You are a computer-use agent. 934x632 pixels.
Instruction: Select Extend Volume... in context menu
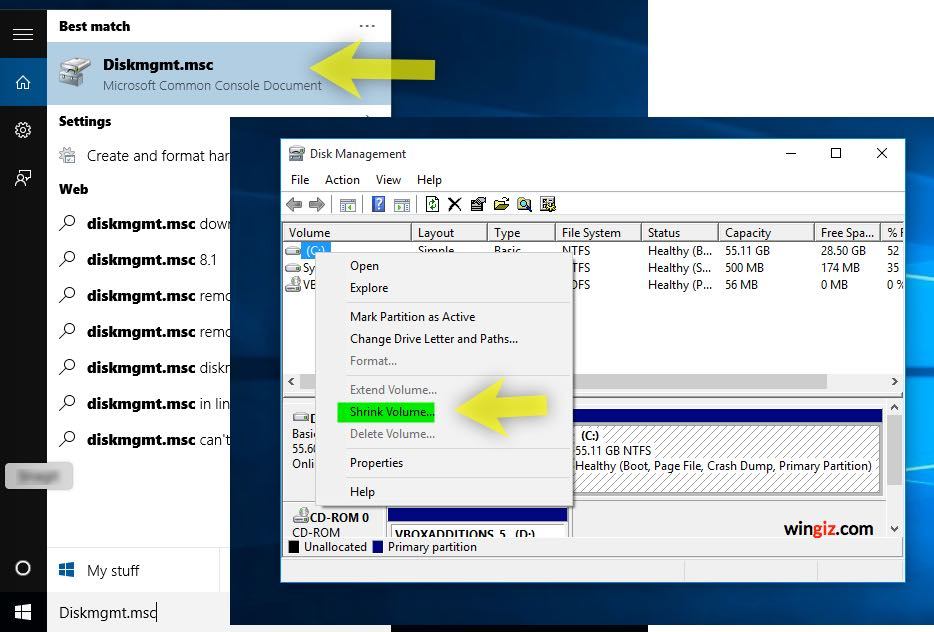(444, 390)
